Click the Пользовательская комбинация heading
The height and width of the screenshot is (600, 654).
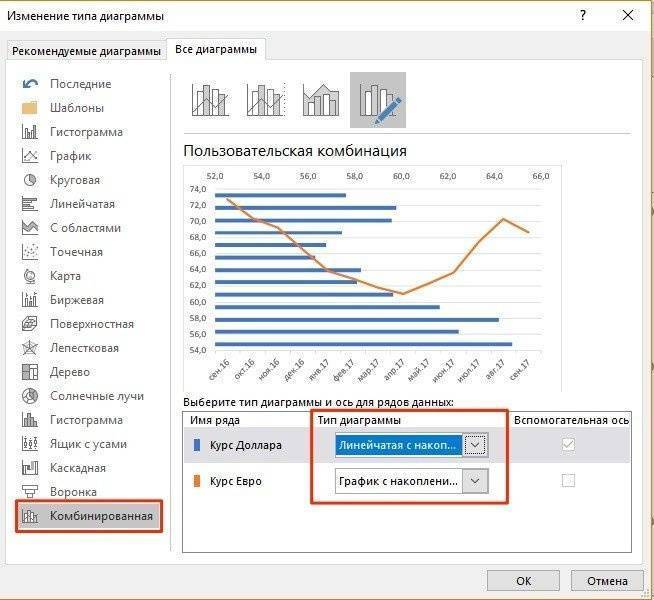295,151
